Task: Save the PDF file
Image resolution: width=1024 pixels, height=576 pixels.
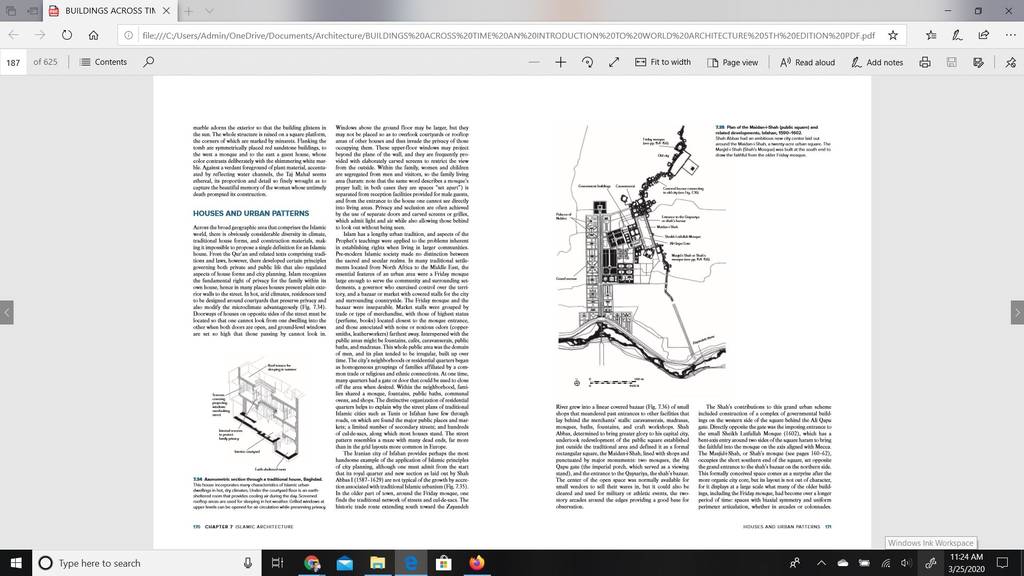Action: [952, 62]
